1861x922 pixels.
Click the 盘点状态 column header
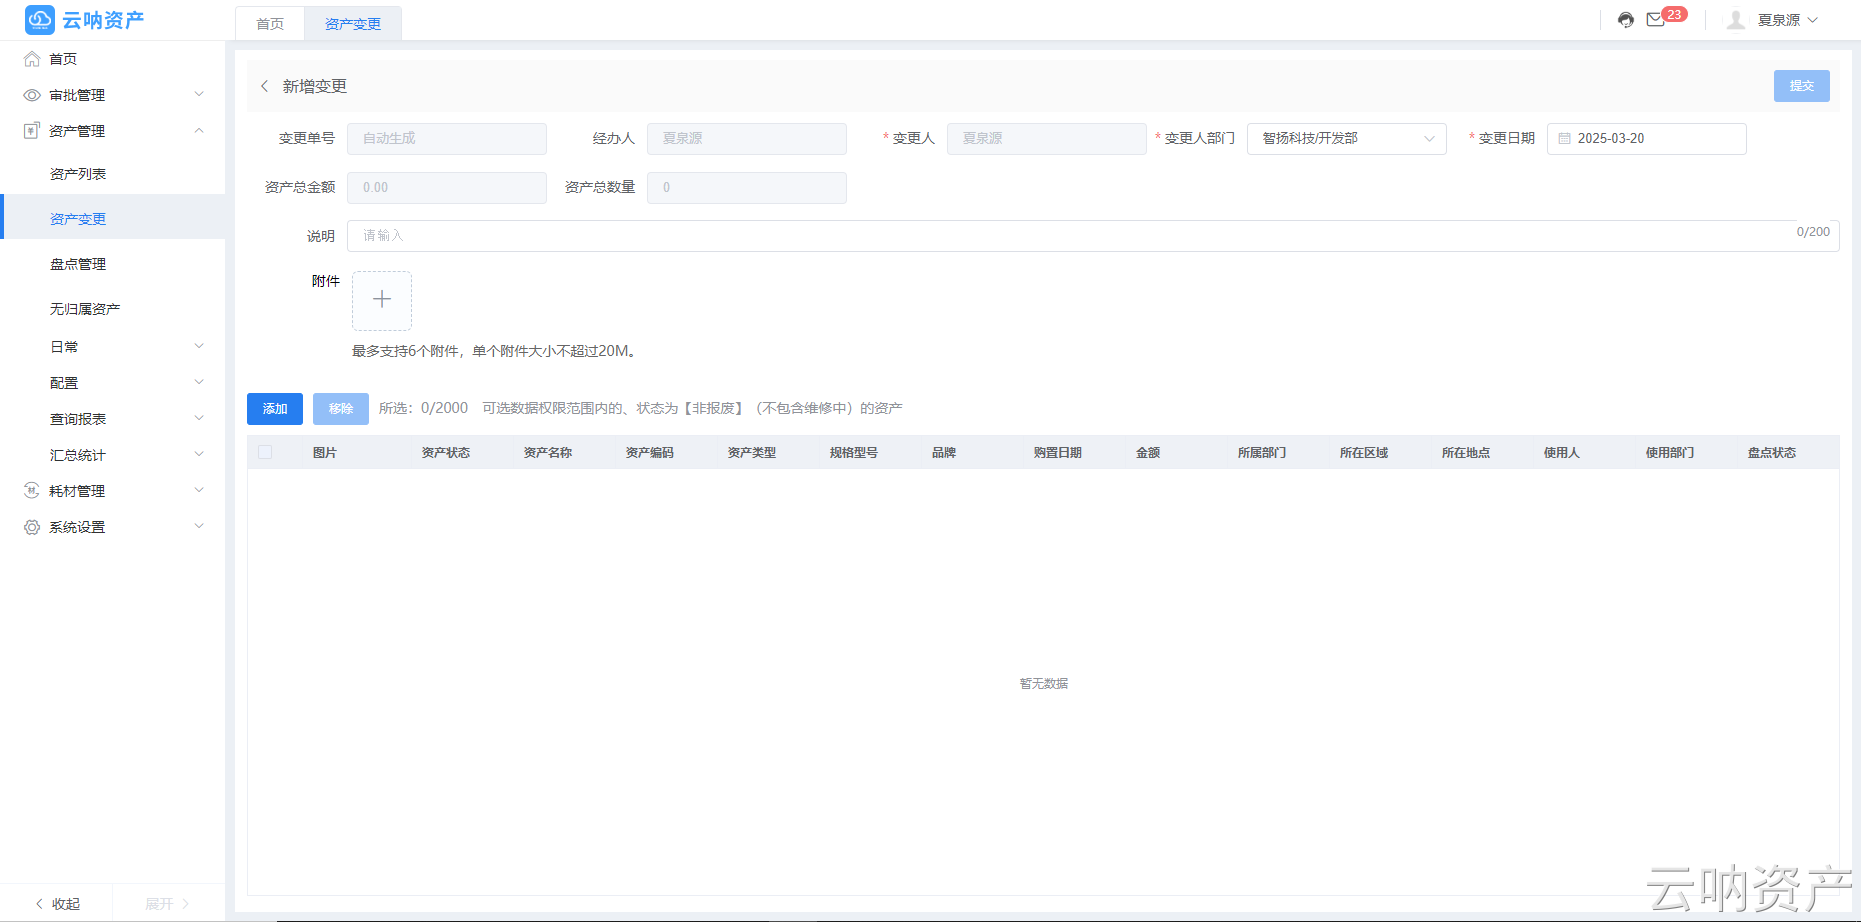pos(1772,453)
